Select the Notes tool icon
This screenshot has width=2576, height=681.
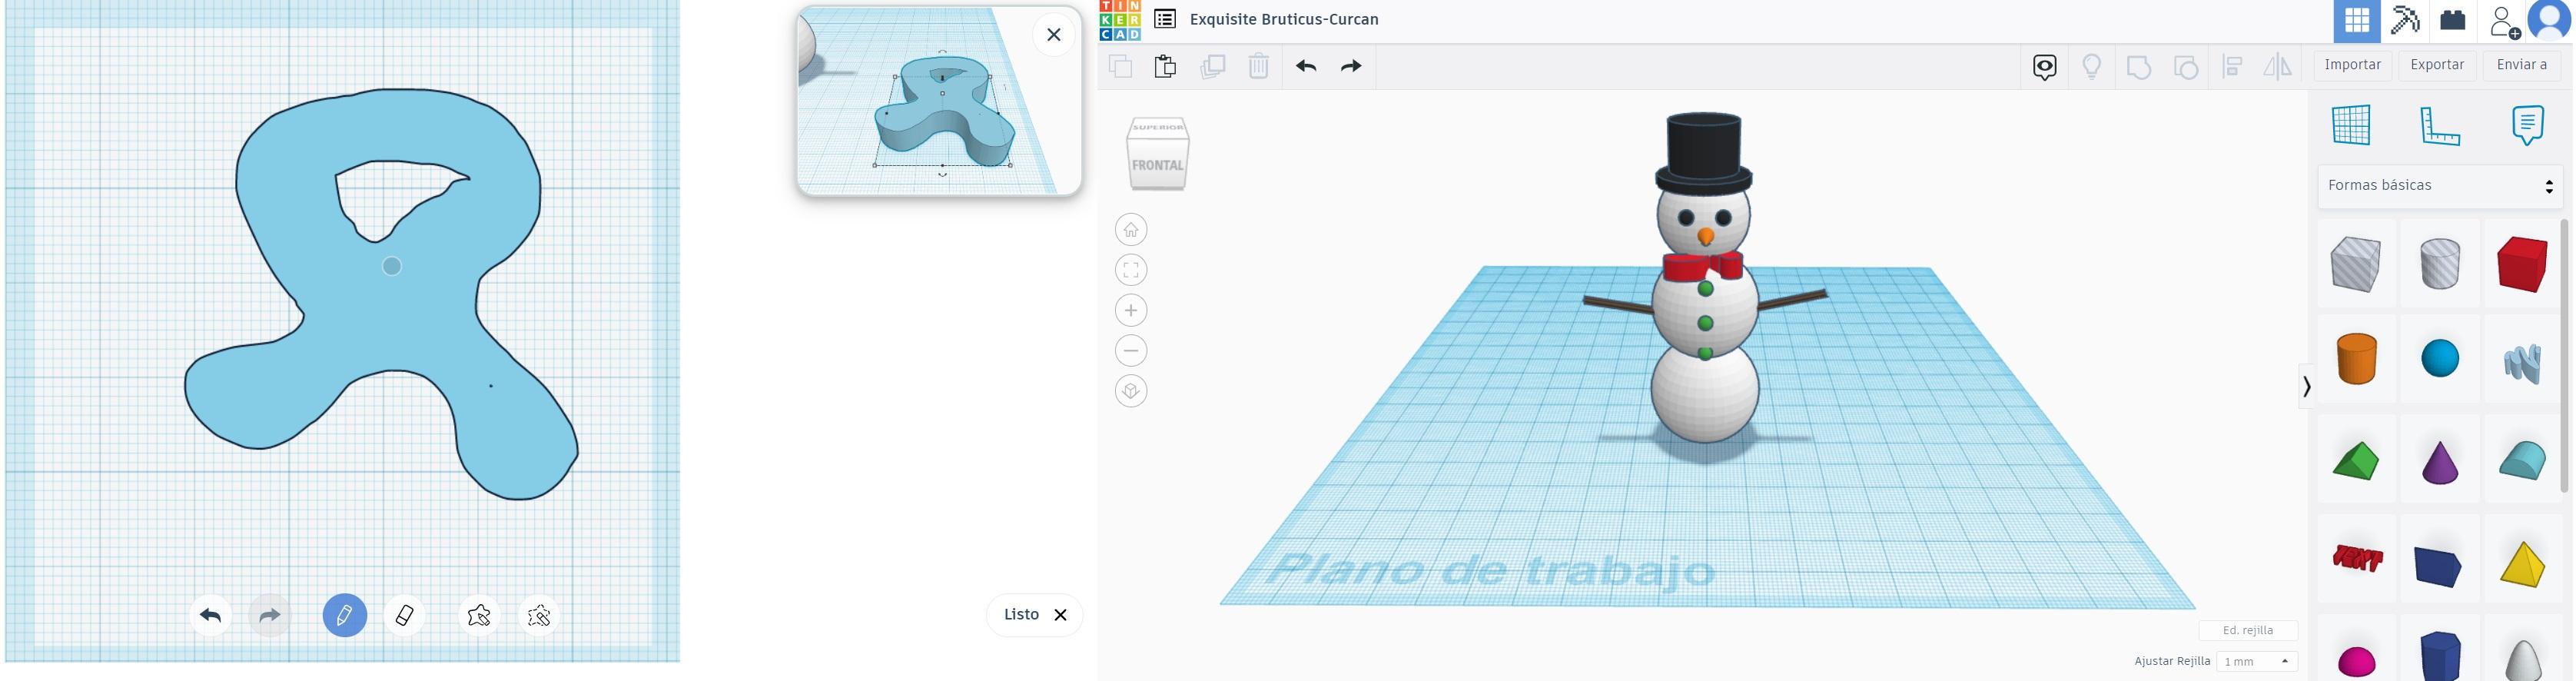(x=2527, y=125)
